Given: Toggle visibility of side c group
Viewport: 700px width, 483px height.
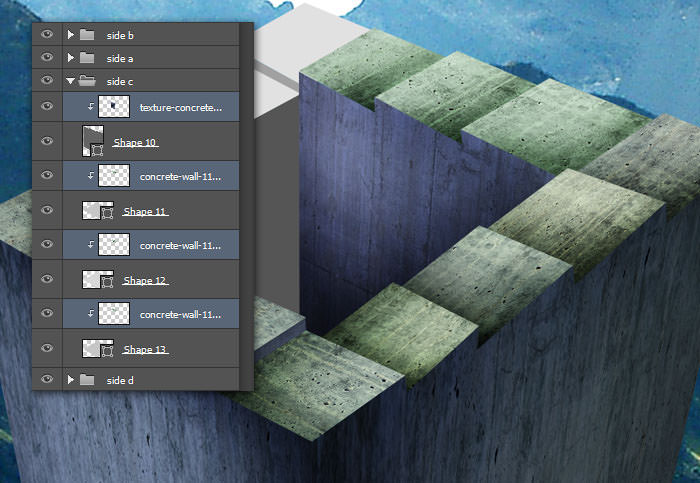Looking at the screenshot, I should (47, 80).
